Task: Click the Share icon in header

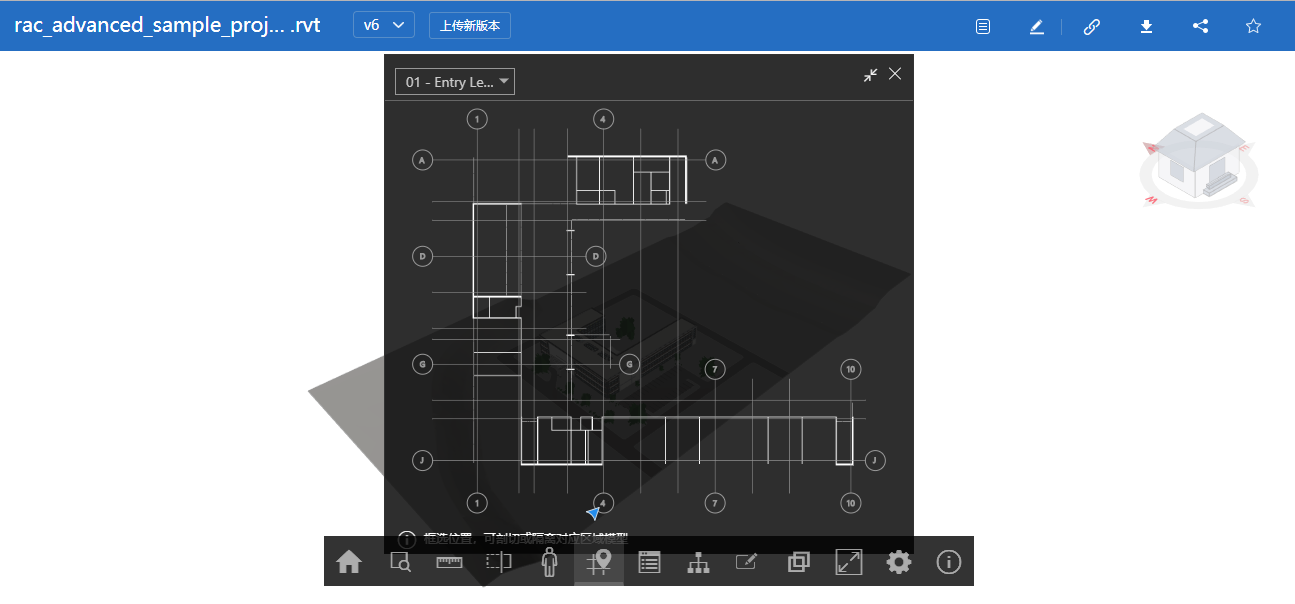Action: (1200, 27)
